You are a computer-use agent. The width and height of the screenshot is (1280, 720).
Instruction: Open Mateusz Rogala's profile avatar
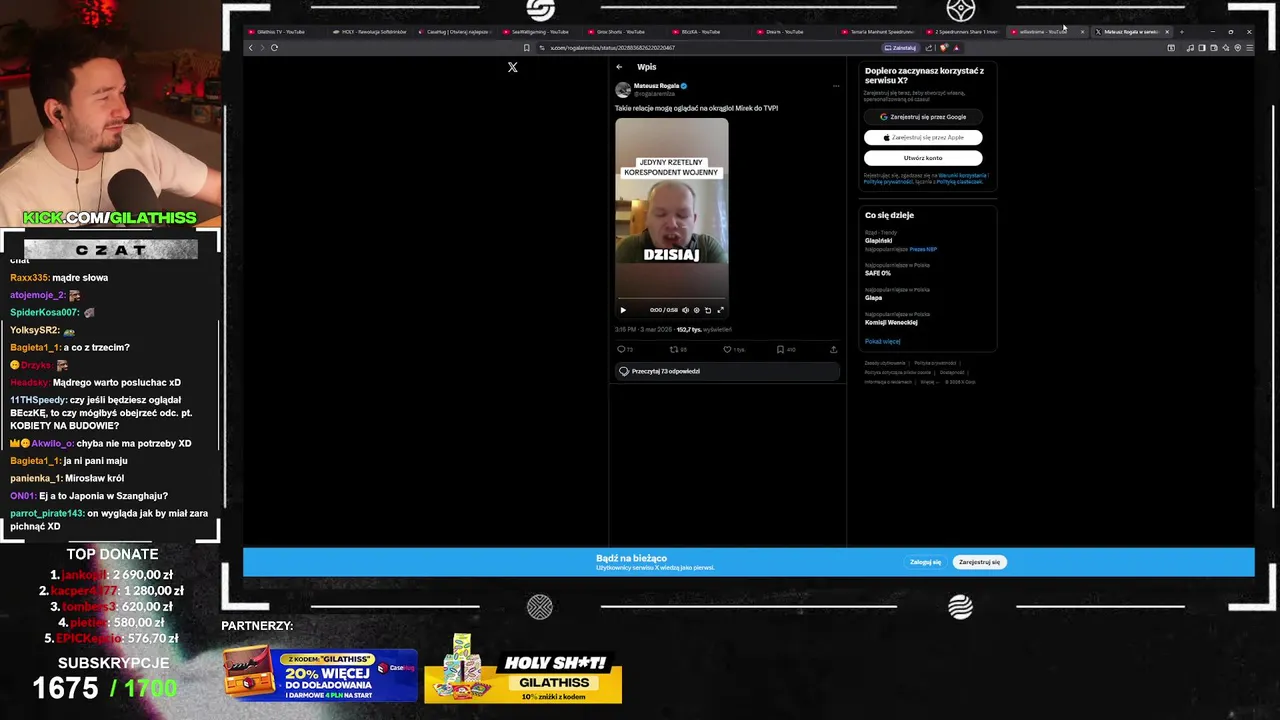[x=623, y=90]
